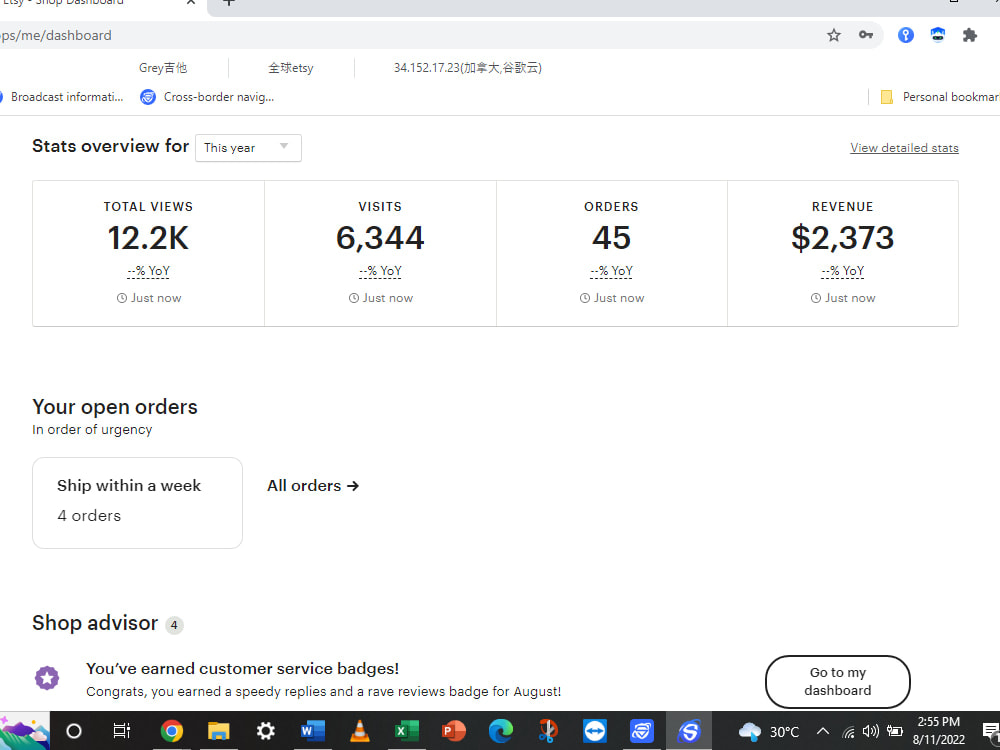This screenshot has width=1000, height=750.
Task: Open the Extensions puzzle piece menu
Action: click(x=970, y=35)
